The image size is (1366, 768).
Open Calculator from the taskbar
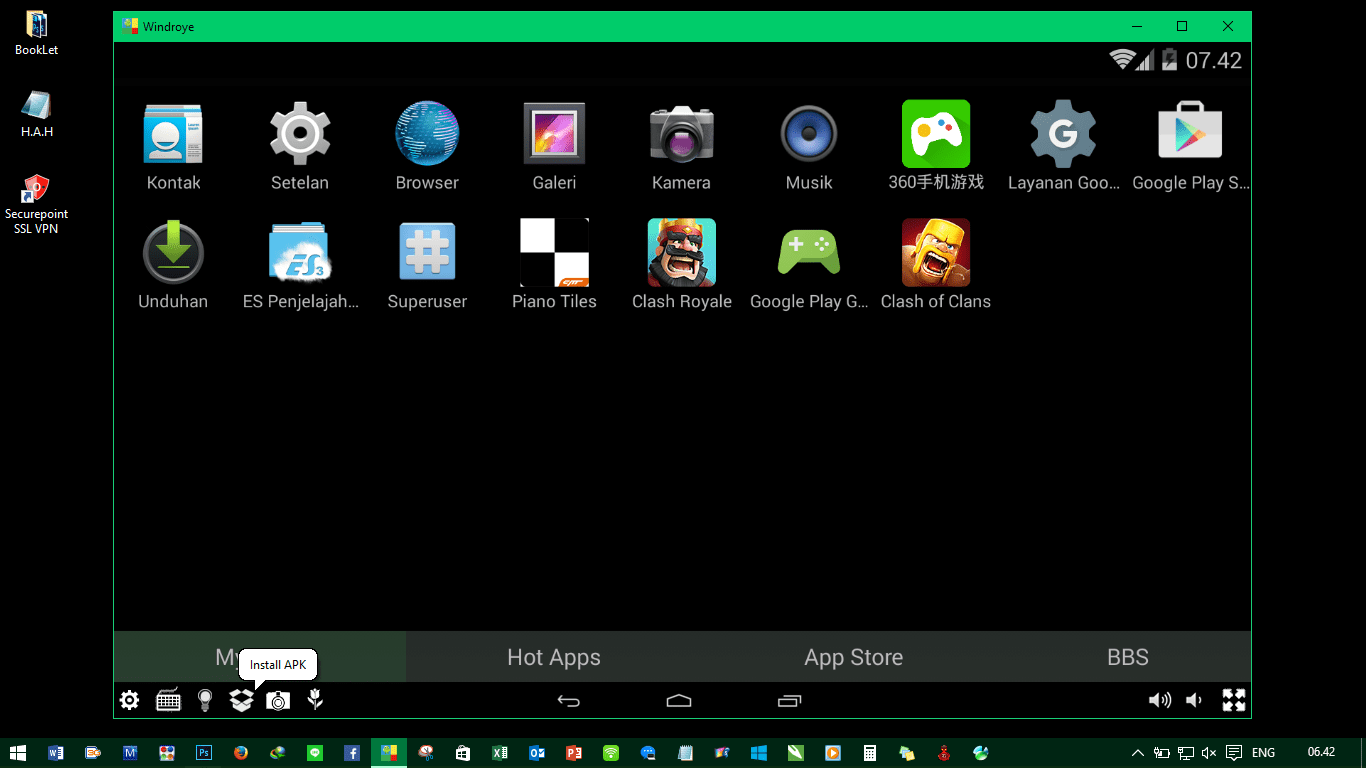coord(869,753)
